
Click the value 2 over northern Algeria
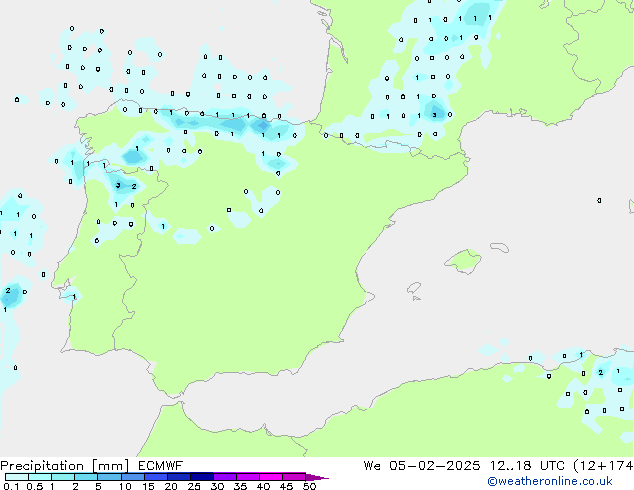tap(601, 373)
